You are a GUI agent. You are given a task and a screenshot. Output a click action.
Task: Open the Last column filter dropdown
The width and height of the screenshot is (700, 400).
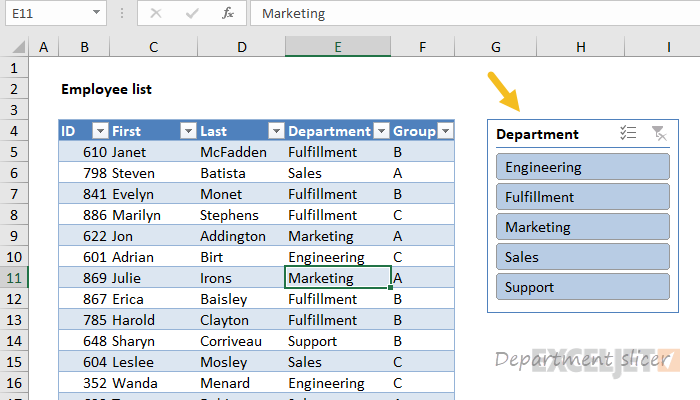click(276, 131)
